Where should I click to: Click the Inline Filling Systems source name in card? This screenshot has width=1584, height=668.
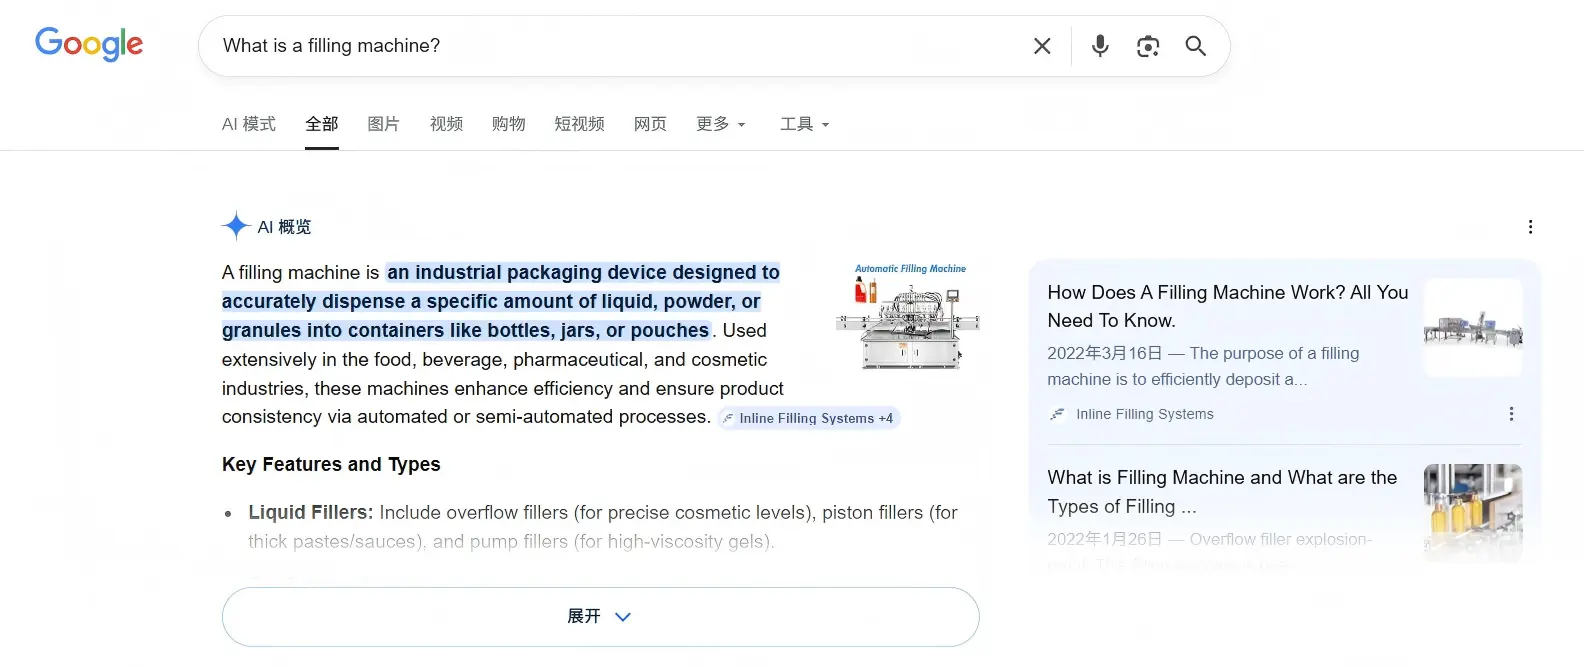[1144, 414]
